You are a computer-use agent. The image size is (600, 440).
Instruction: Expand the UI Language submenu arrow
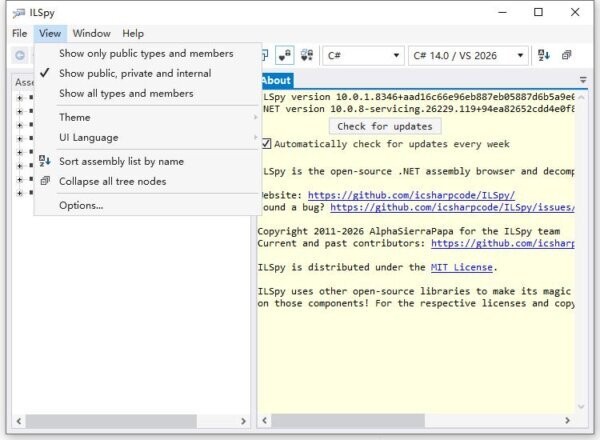click(255, 137)
